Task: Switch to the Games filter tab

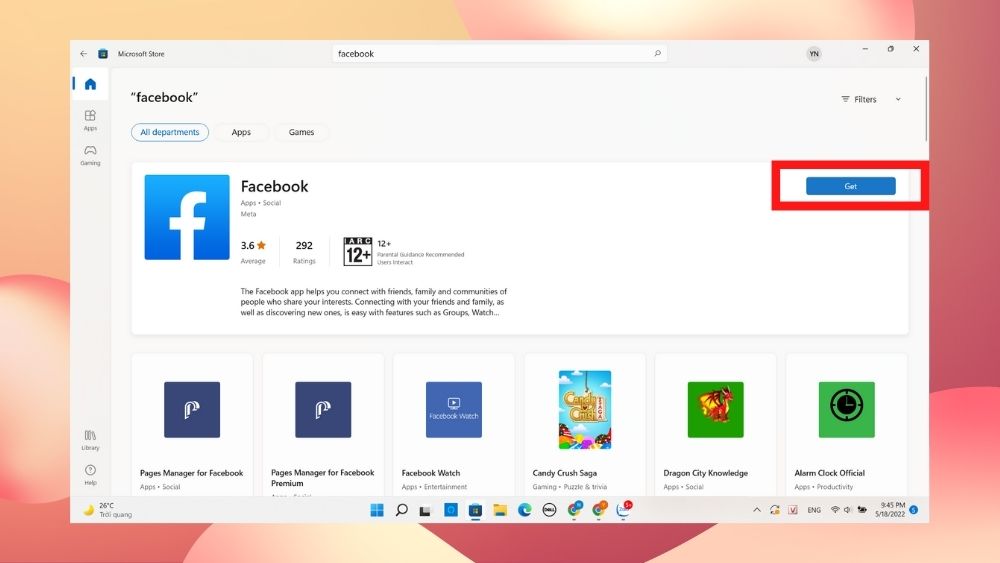Action: 301,132
